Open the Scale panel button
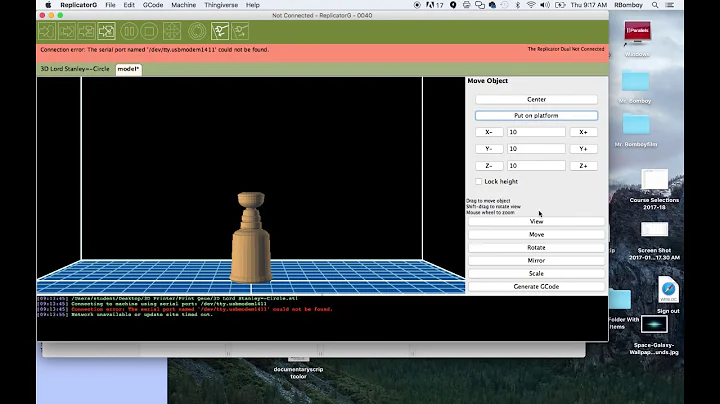The height and width of the screenshot is (404, 720). click(536, 273)
